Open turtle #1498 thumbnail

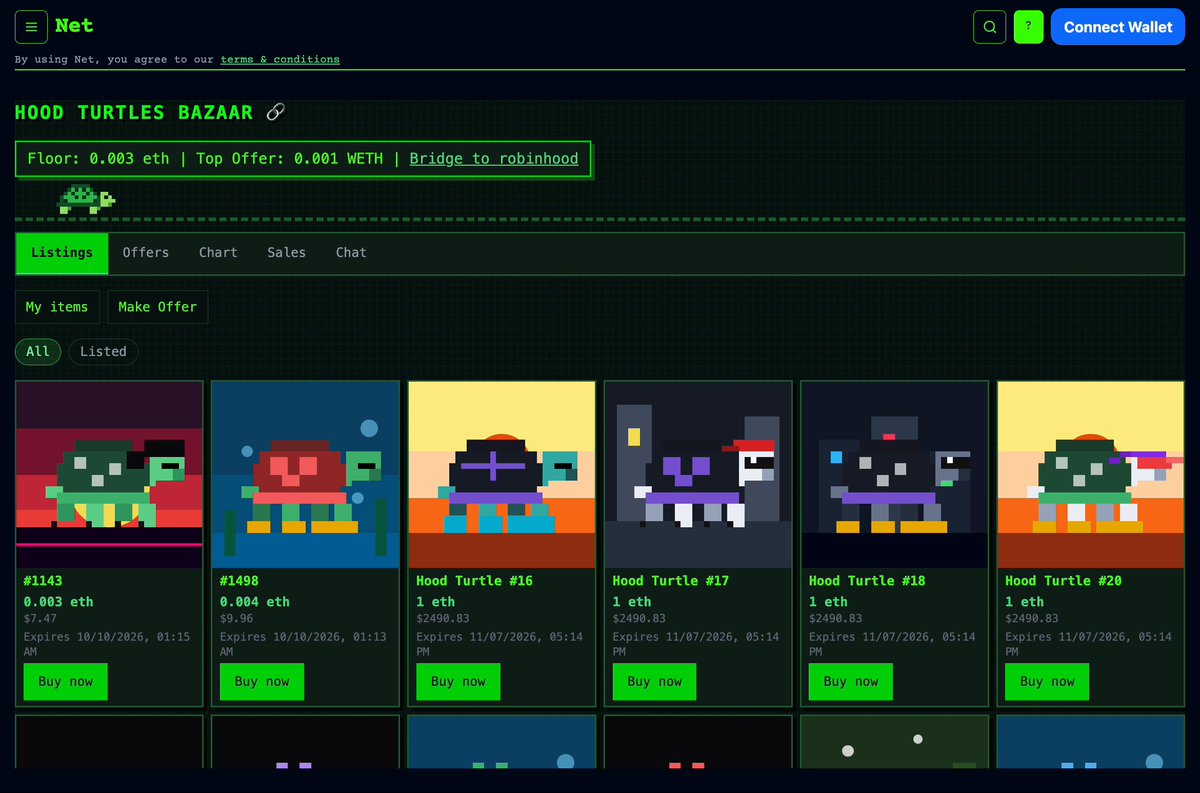pos(305,474)
